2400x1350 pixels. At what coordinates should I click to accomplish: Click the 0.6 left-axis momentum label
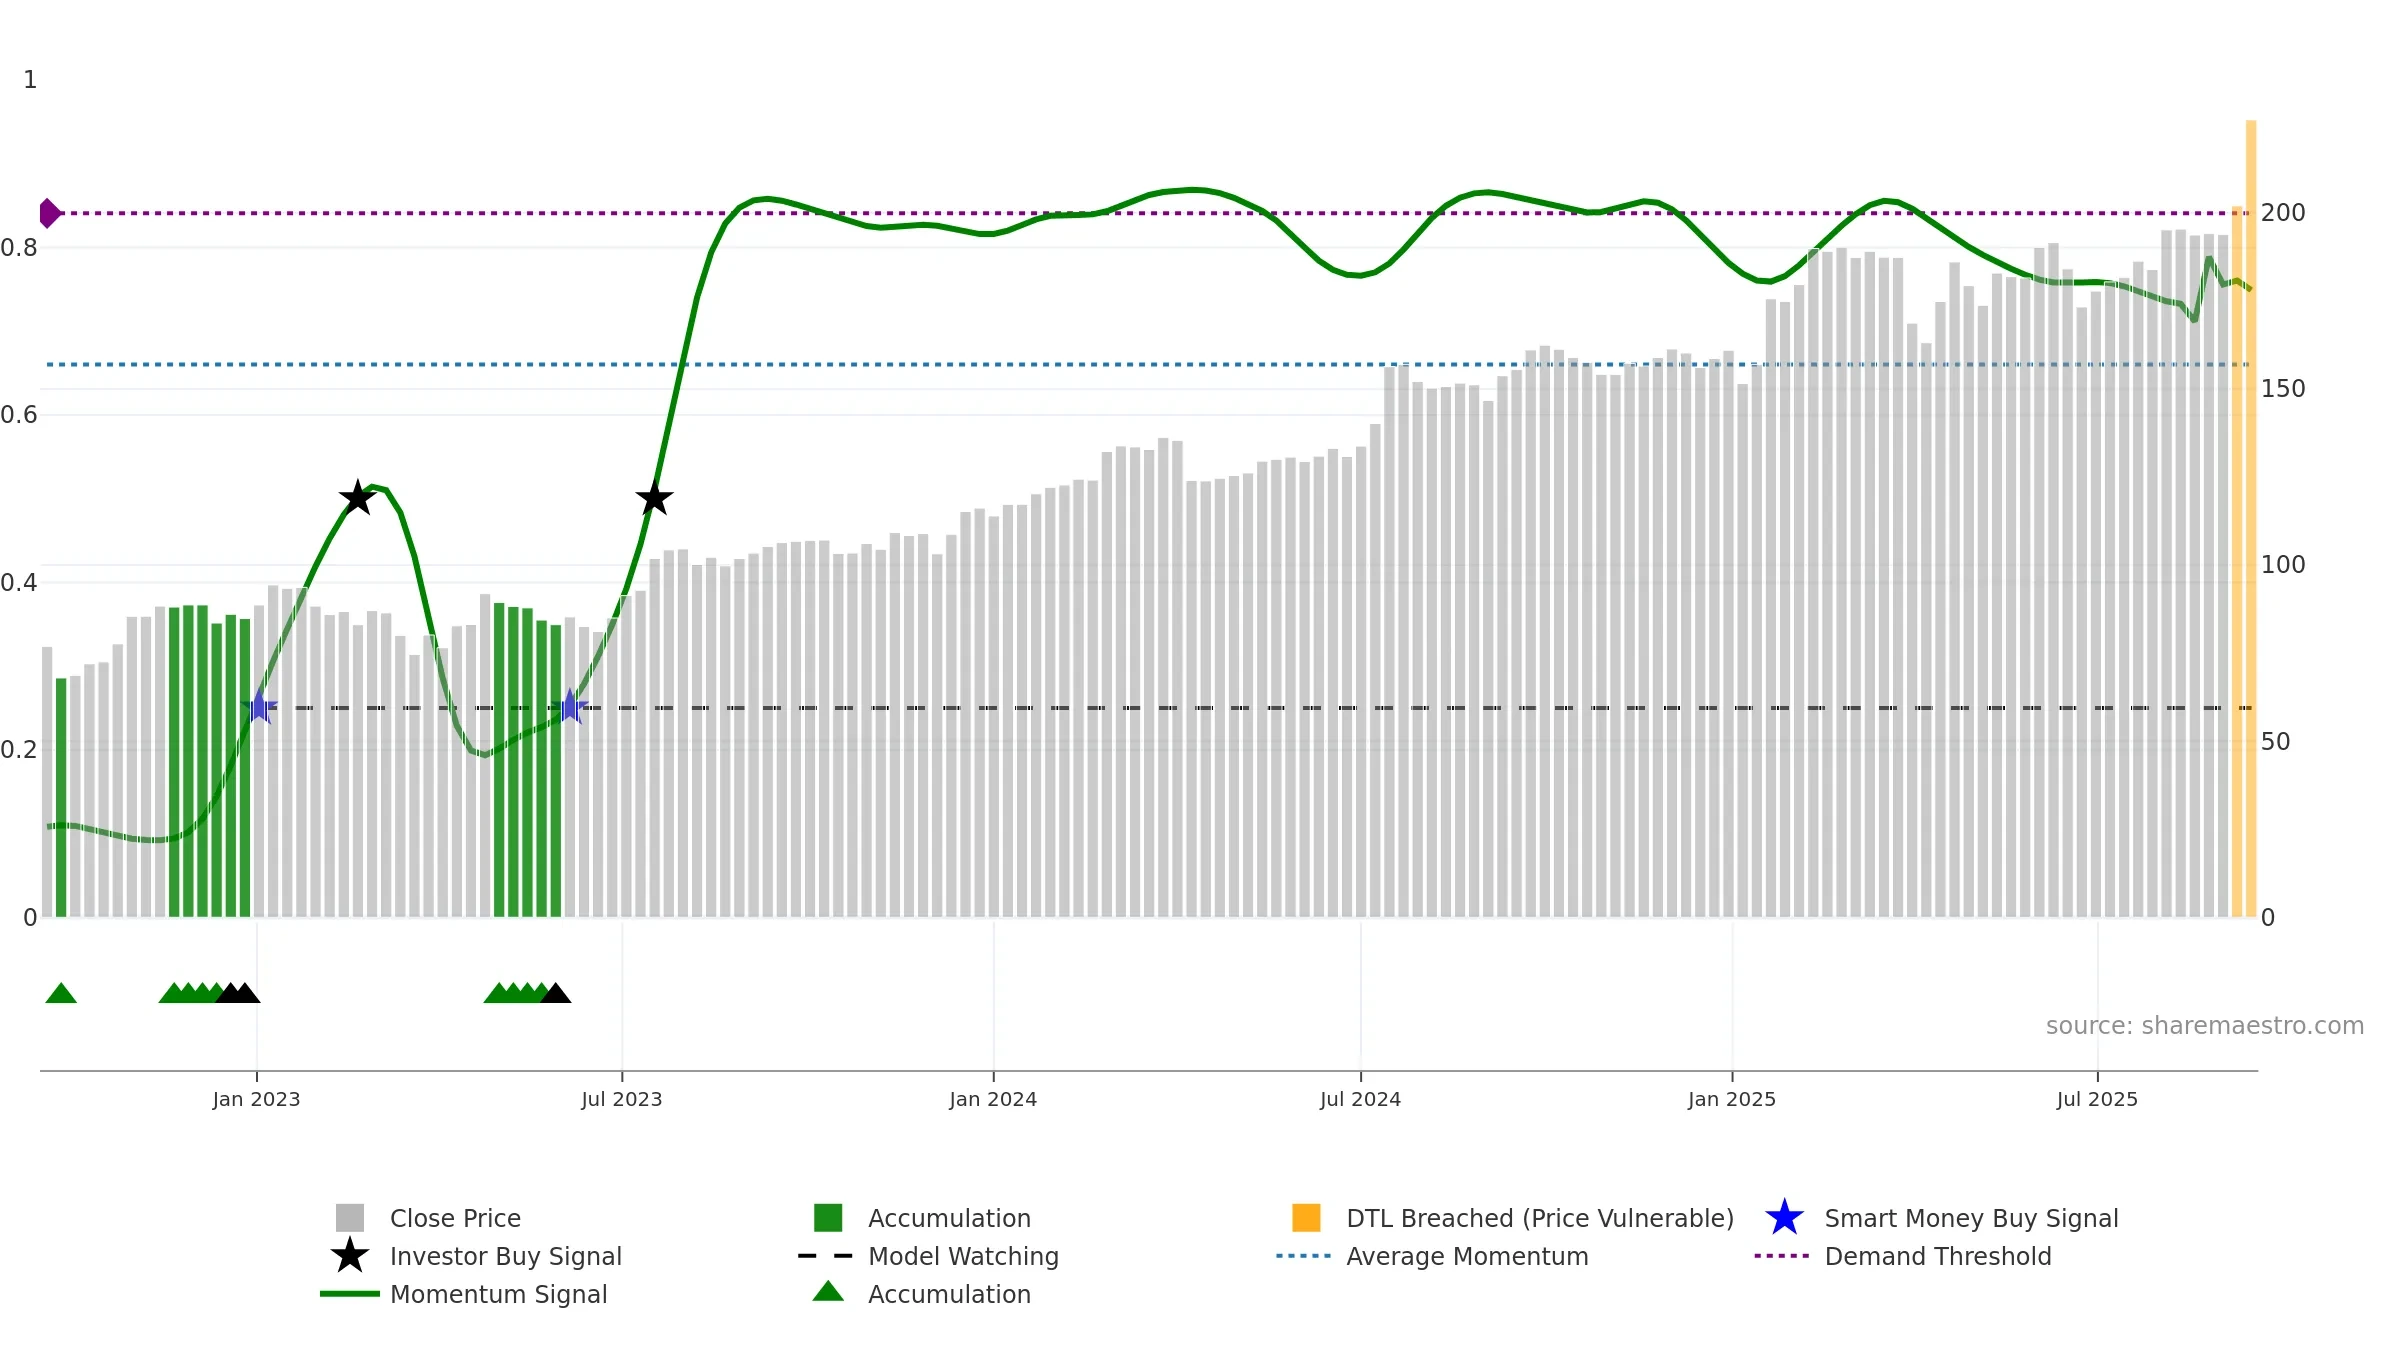coord(18,415)
